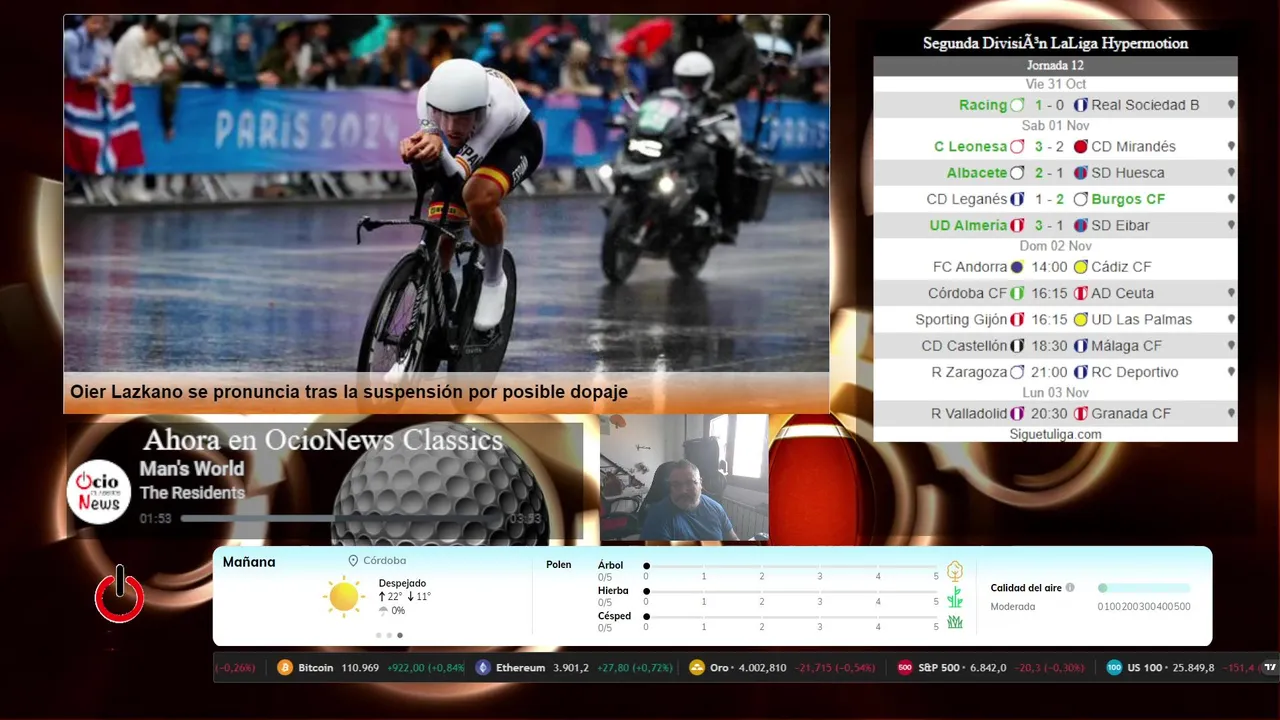This screenshot has height=720, width=1280.
Task: Click the Oro price 4.002,810
Action: click(762, 667)
